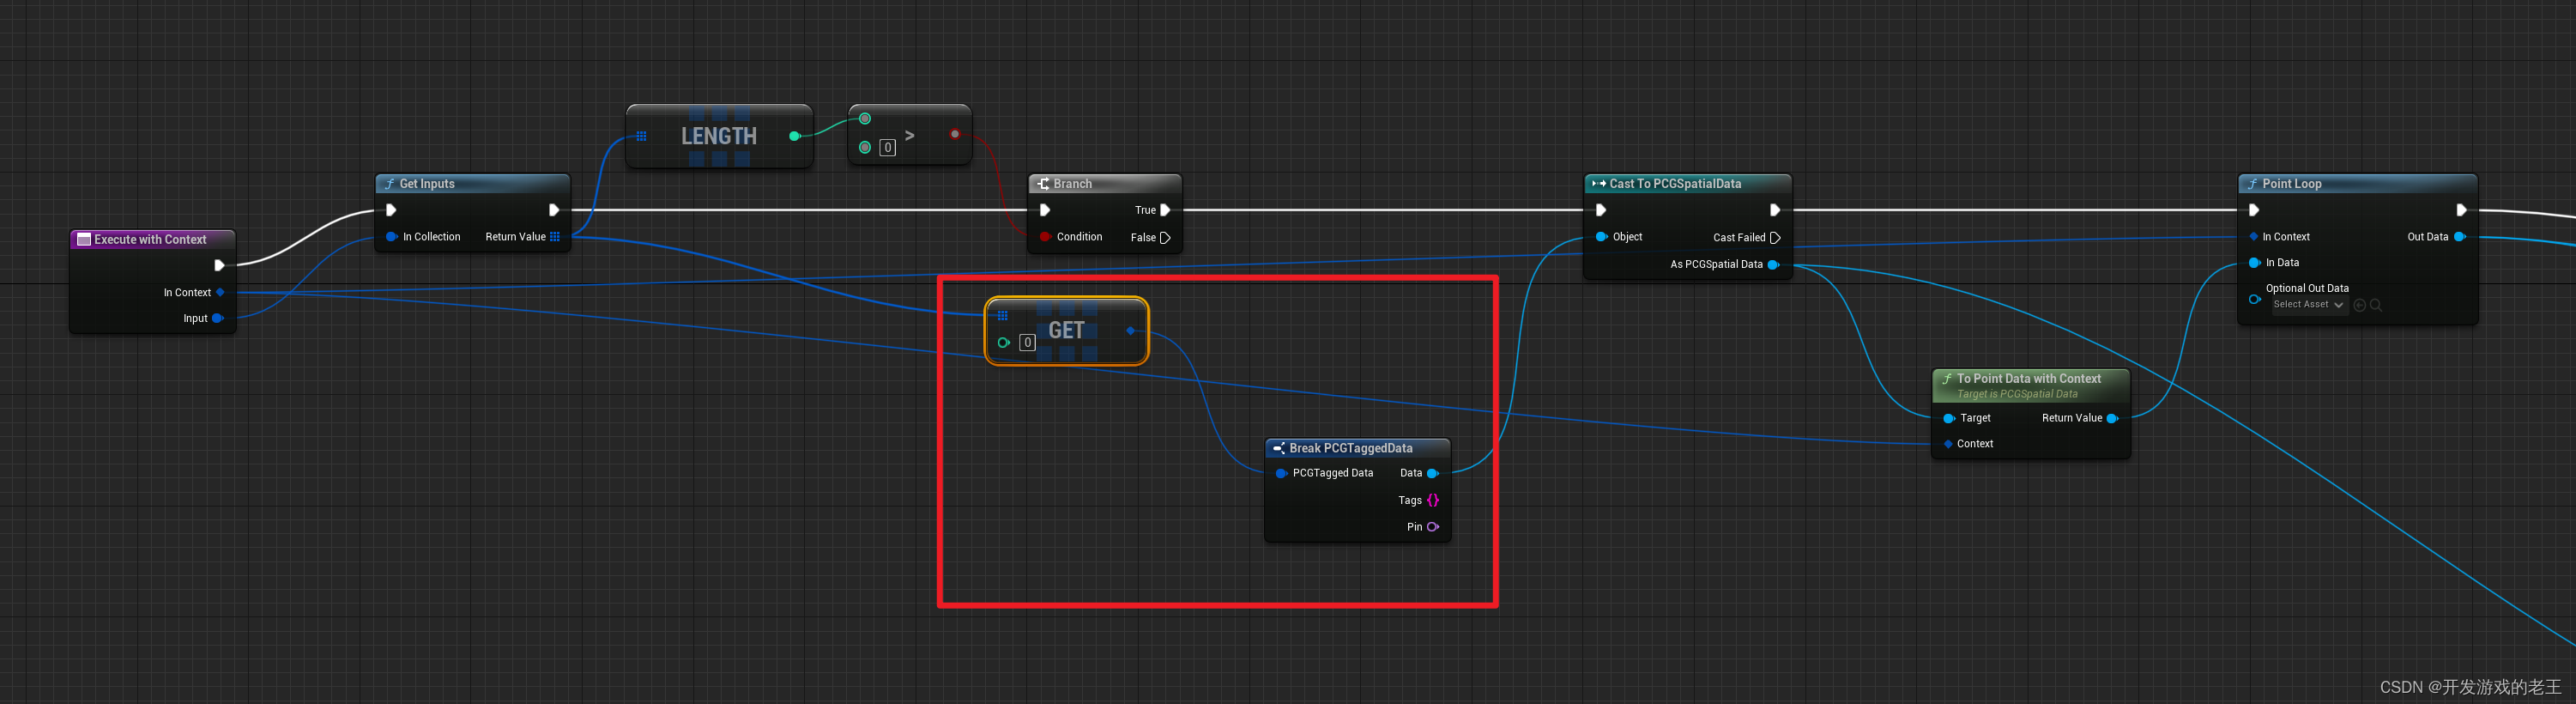Click integer output pin on LENGTH node
The height and width of the screenshot is (704, 2576).
point(794,136)
